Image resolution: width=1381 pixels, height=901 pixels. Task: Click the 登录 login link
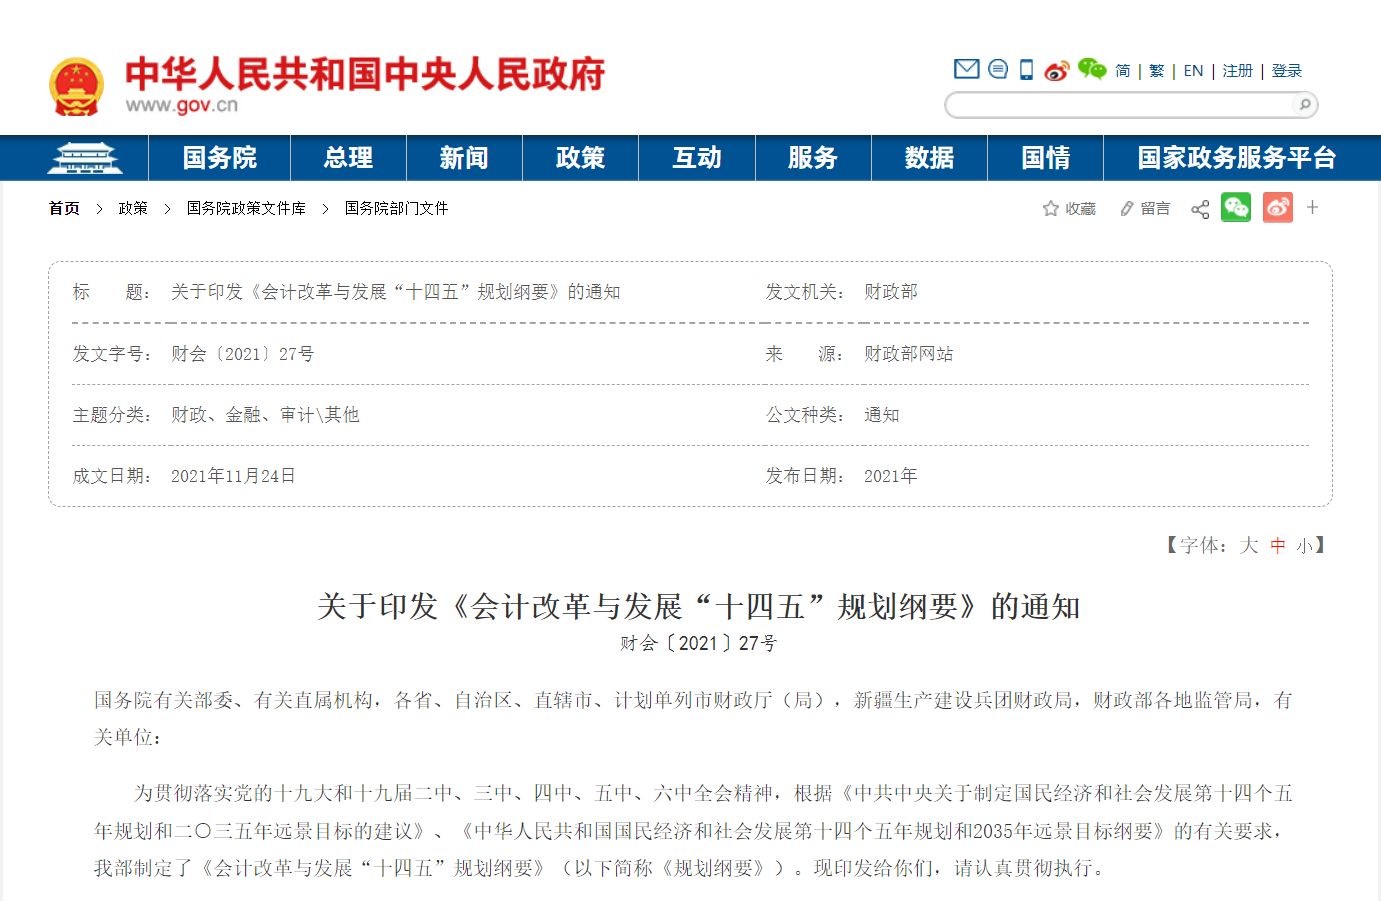(1287, 71)
